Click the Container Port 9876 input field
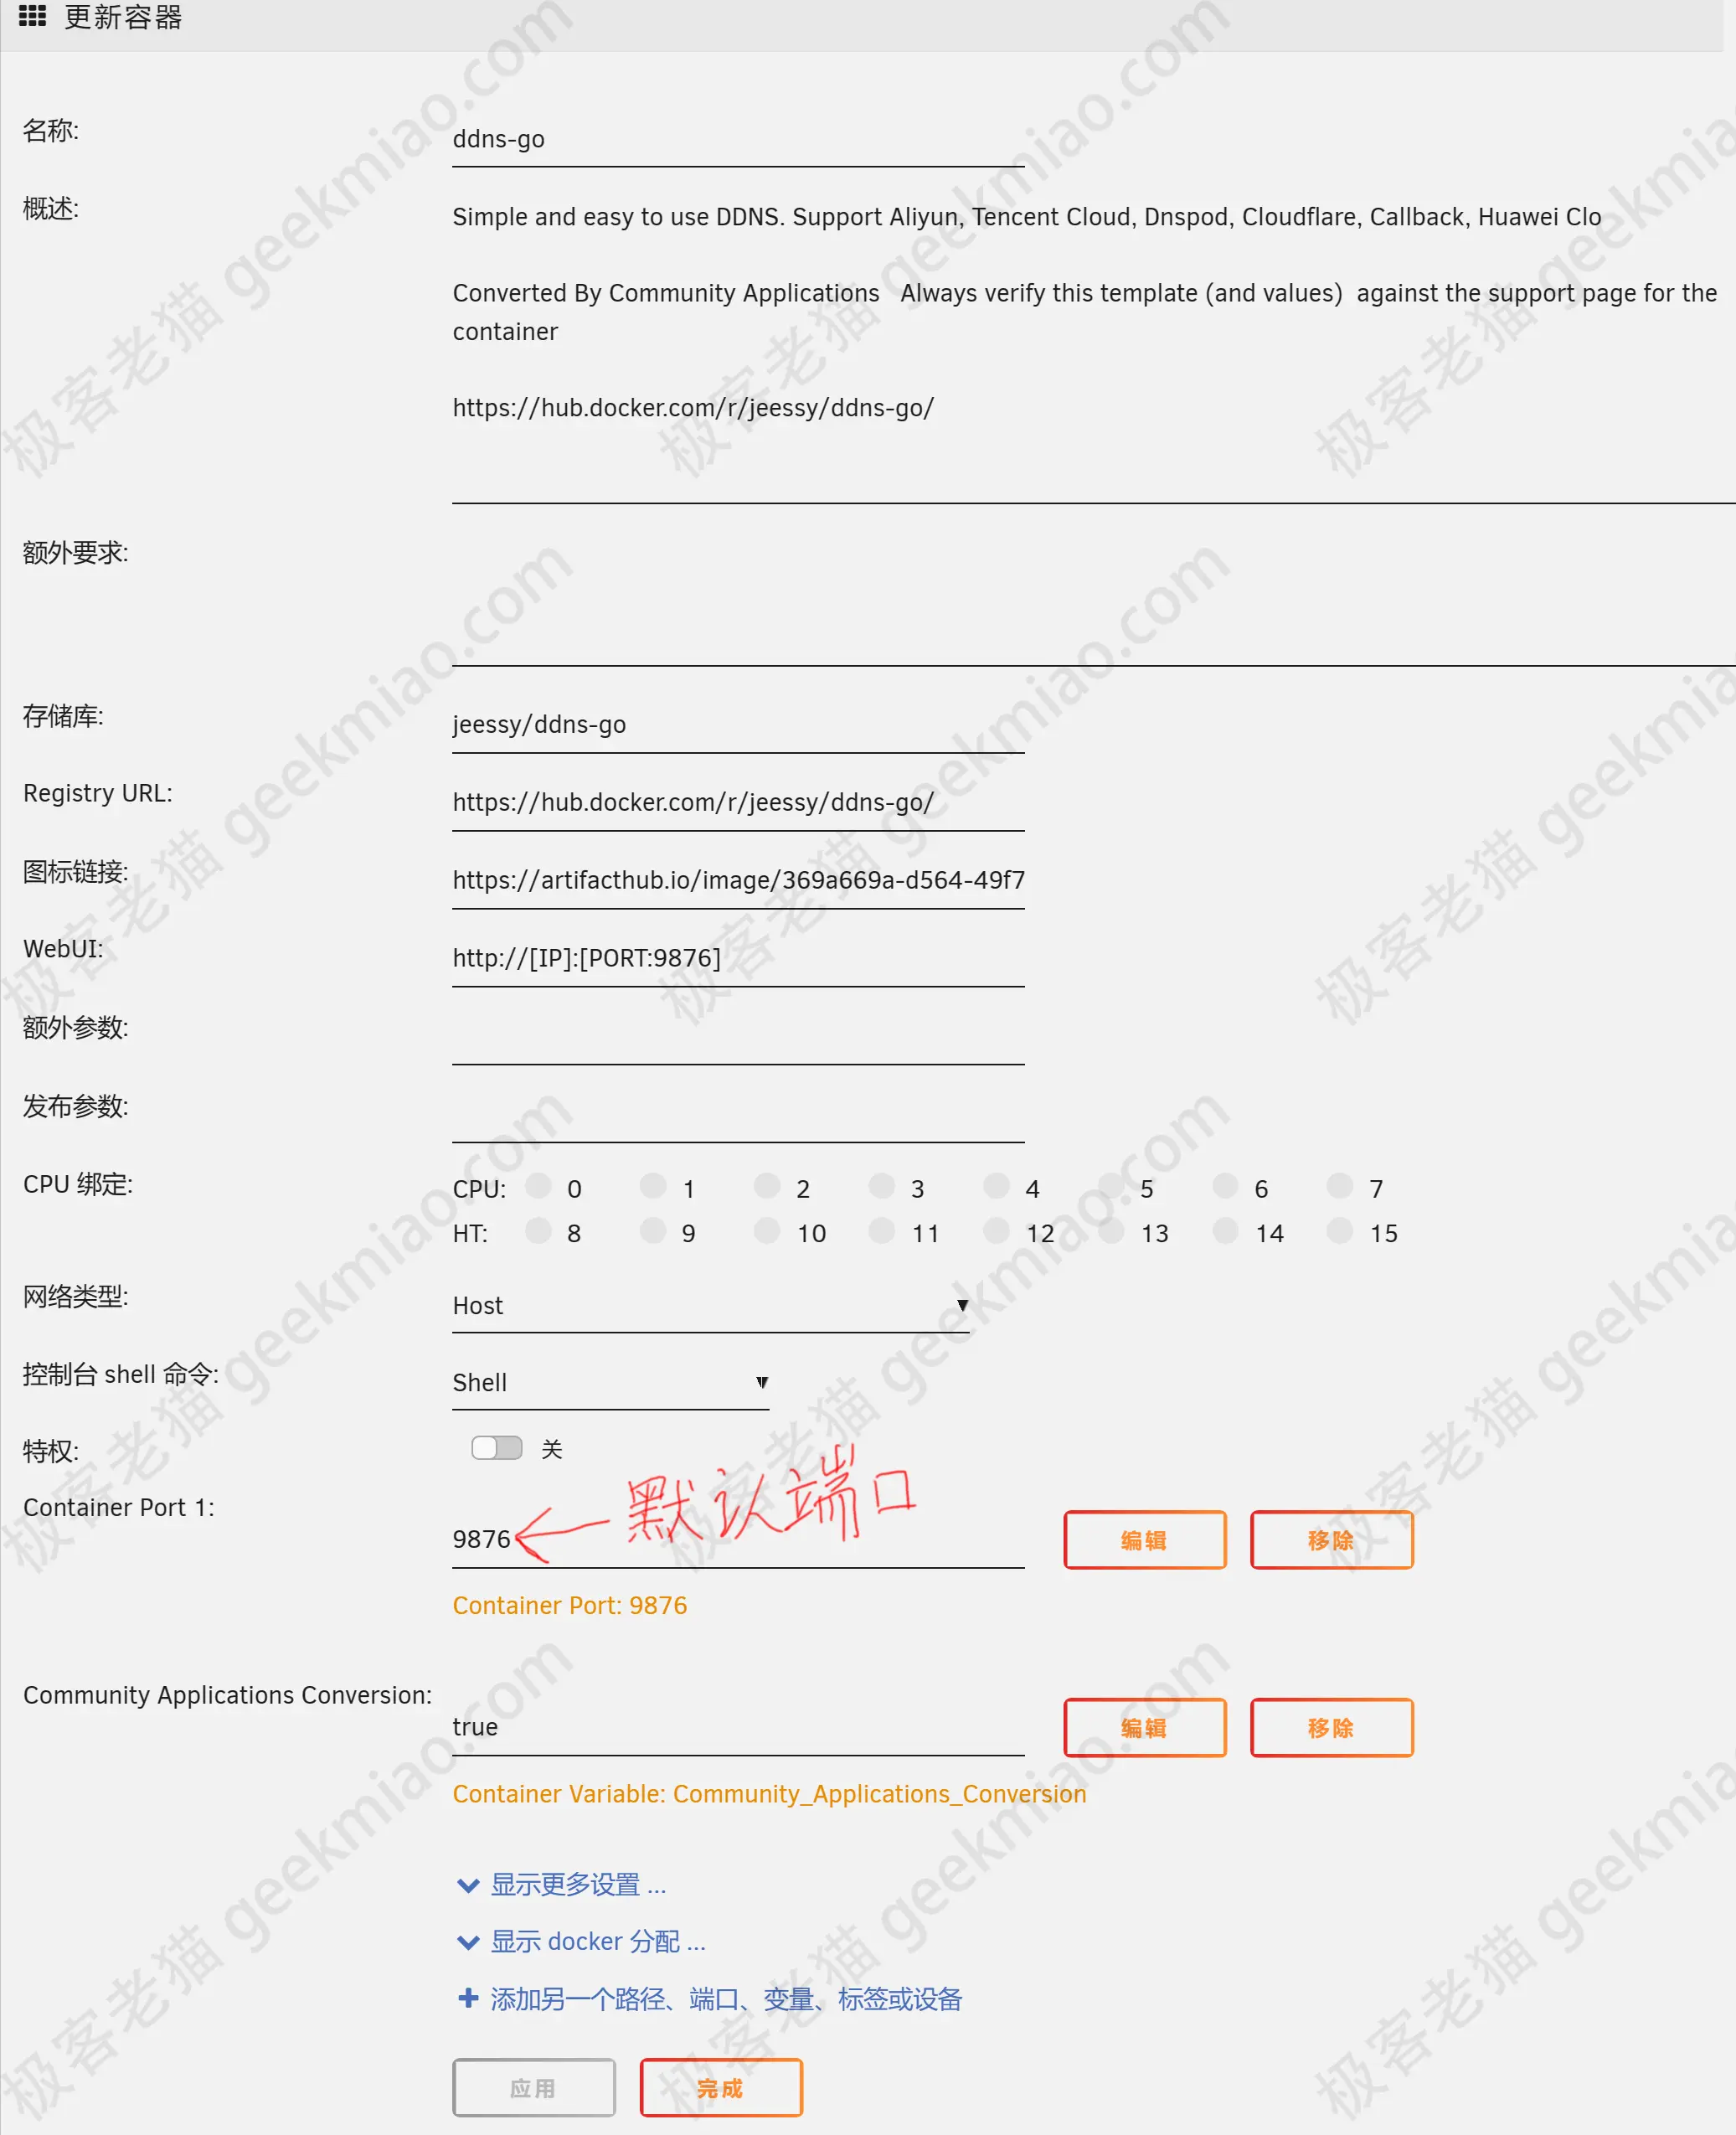Viewport: 1736px width, 2135px height. click(x=735, y=1536)
